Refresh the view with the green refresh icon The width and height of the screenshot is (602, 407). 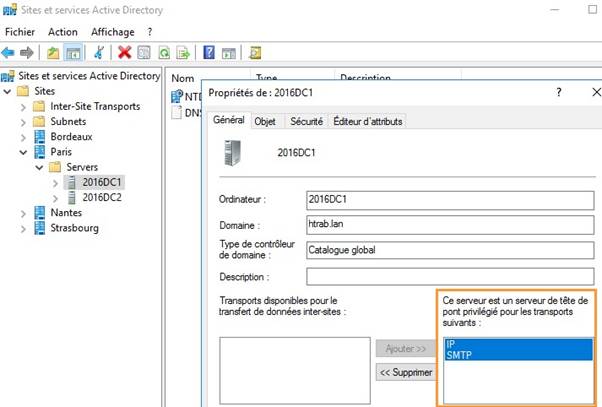[164, 53]
